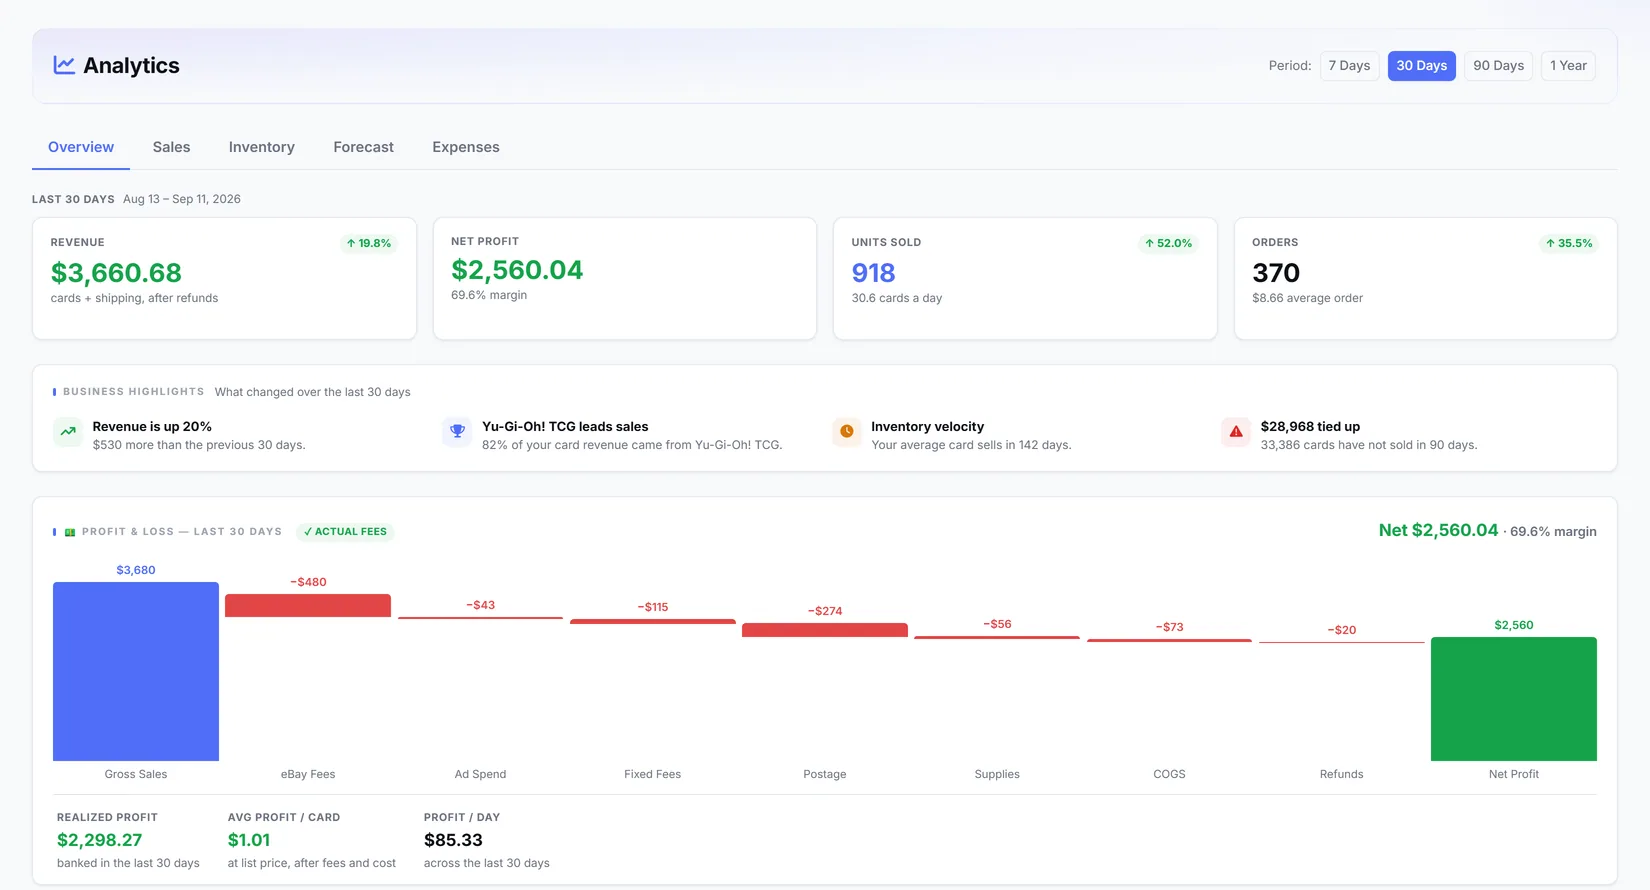Click the trophy icon for Yu-Gi-Oh! TCG leads sales
Screen dimensions: 1650x890
pyautogui.click(x=457, y=432)
